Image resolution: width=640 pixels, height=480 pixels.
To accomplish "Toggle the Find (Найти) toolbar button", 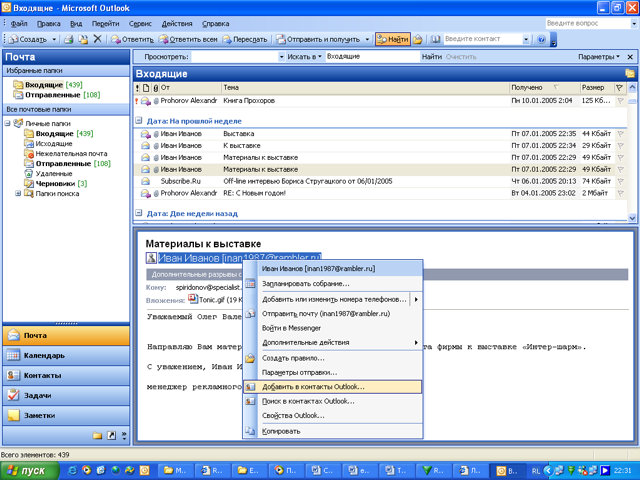I will 393,39.
